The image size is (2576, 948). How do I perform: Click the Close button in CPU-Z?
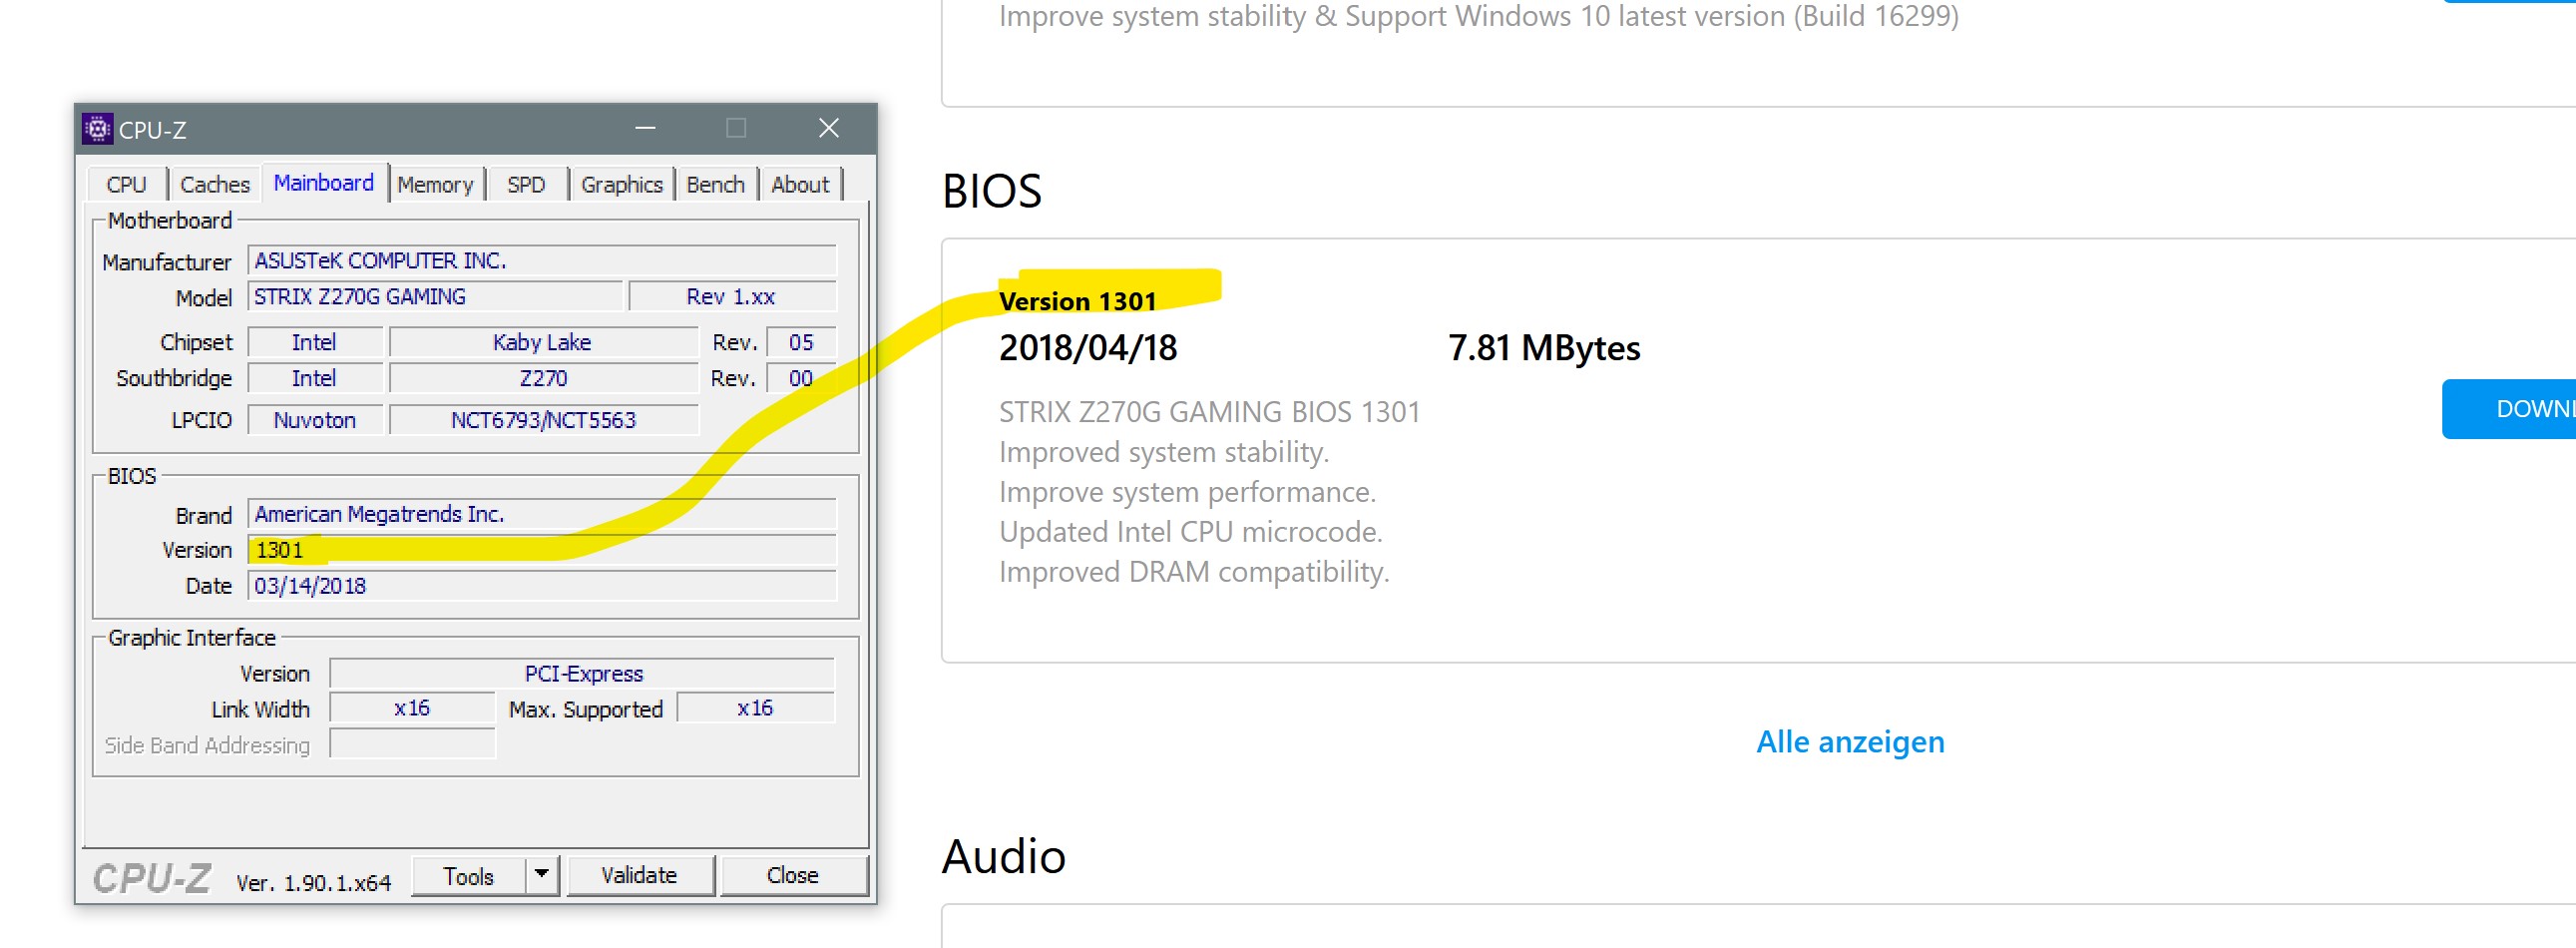pyautogui.click(x=793, y=876)
